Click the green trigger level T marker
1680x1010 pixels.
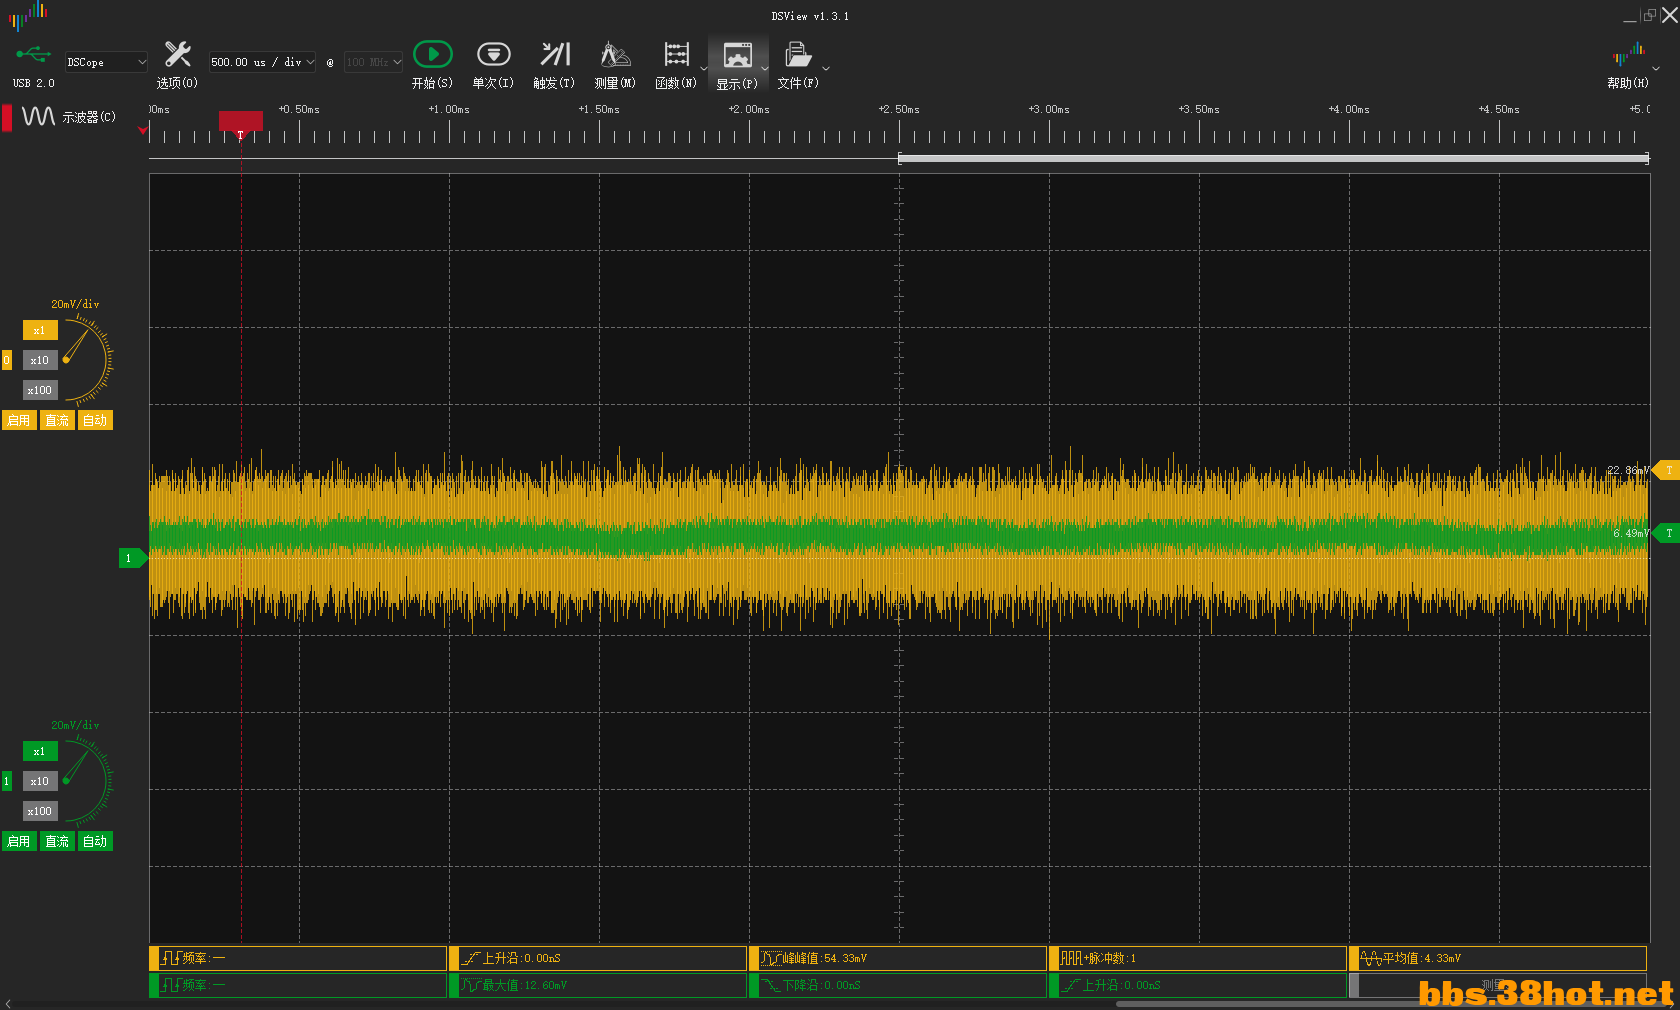coord(1666,533)
